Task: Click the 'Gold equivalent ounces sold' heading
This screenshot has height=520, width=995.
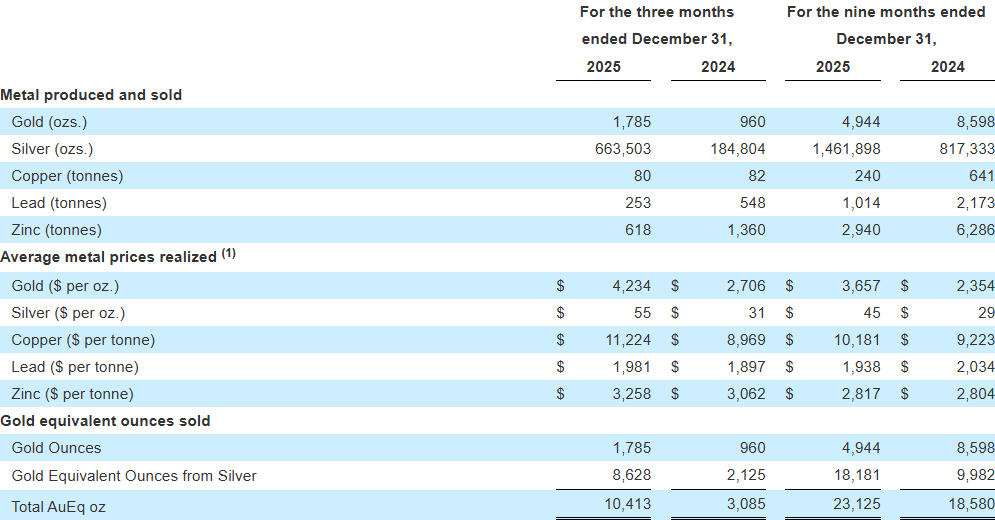Action: [105, 421]
